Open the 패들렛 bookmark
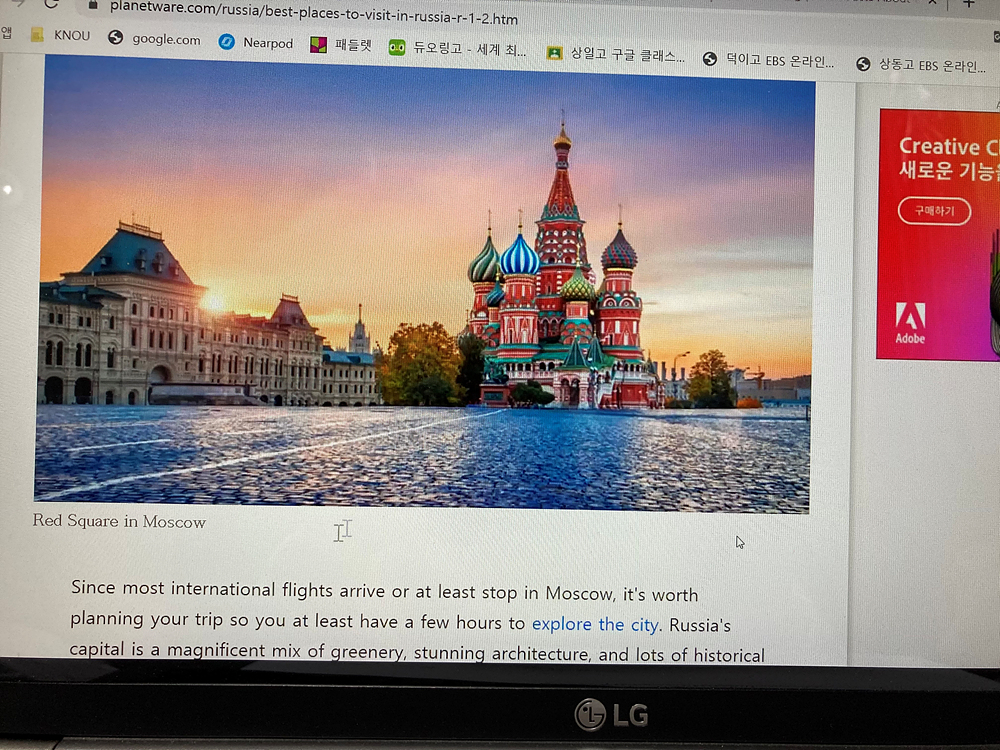 [x=340, y=45]
